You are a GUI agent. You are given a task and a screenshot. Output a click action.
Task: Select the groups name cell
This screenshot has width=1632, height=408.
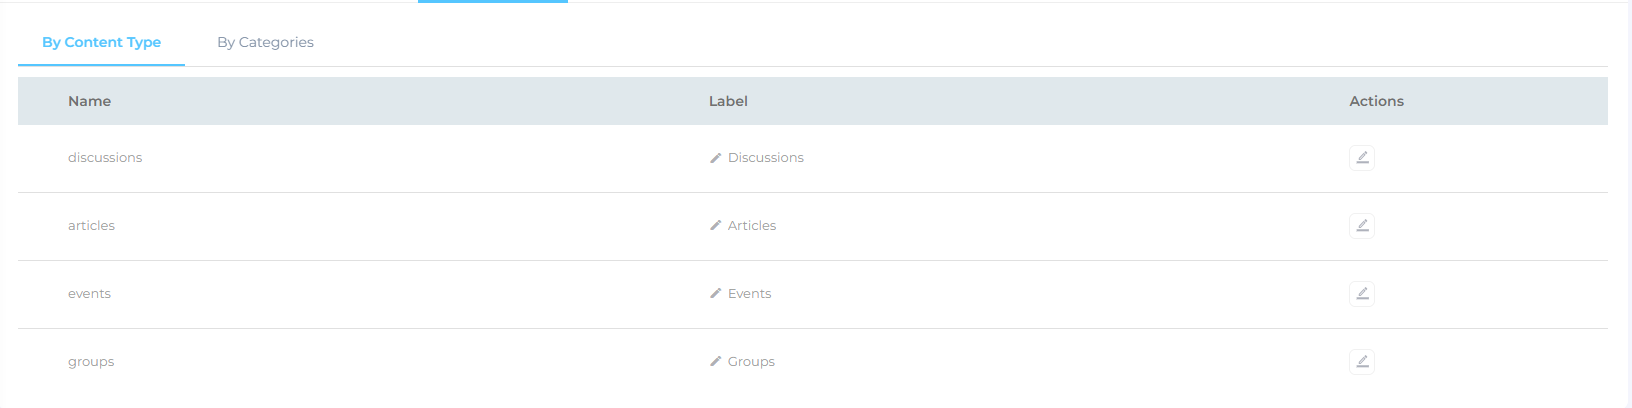(x=91, y=362)
